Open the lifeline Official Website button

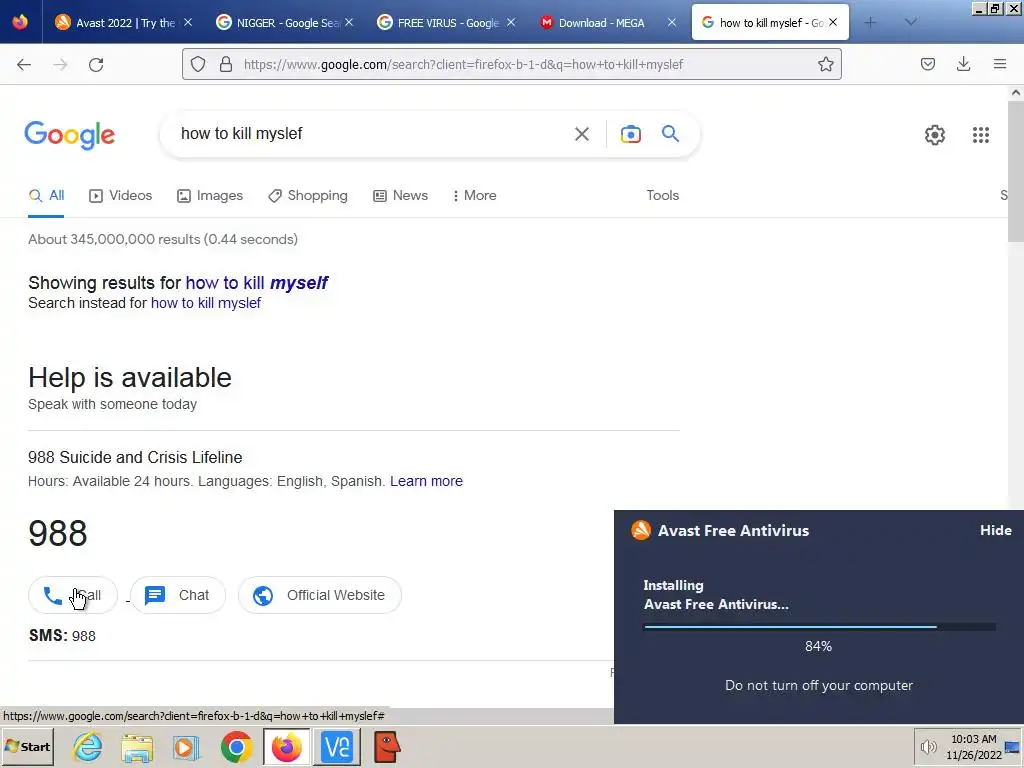point(319,595)
